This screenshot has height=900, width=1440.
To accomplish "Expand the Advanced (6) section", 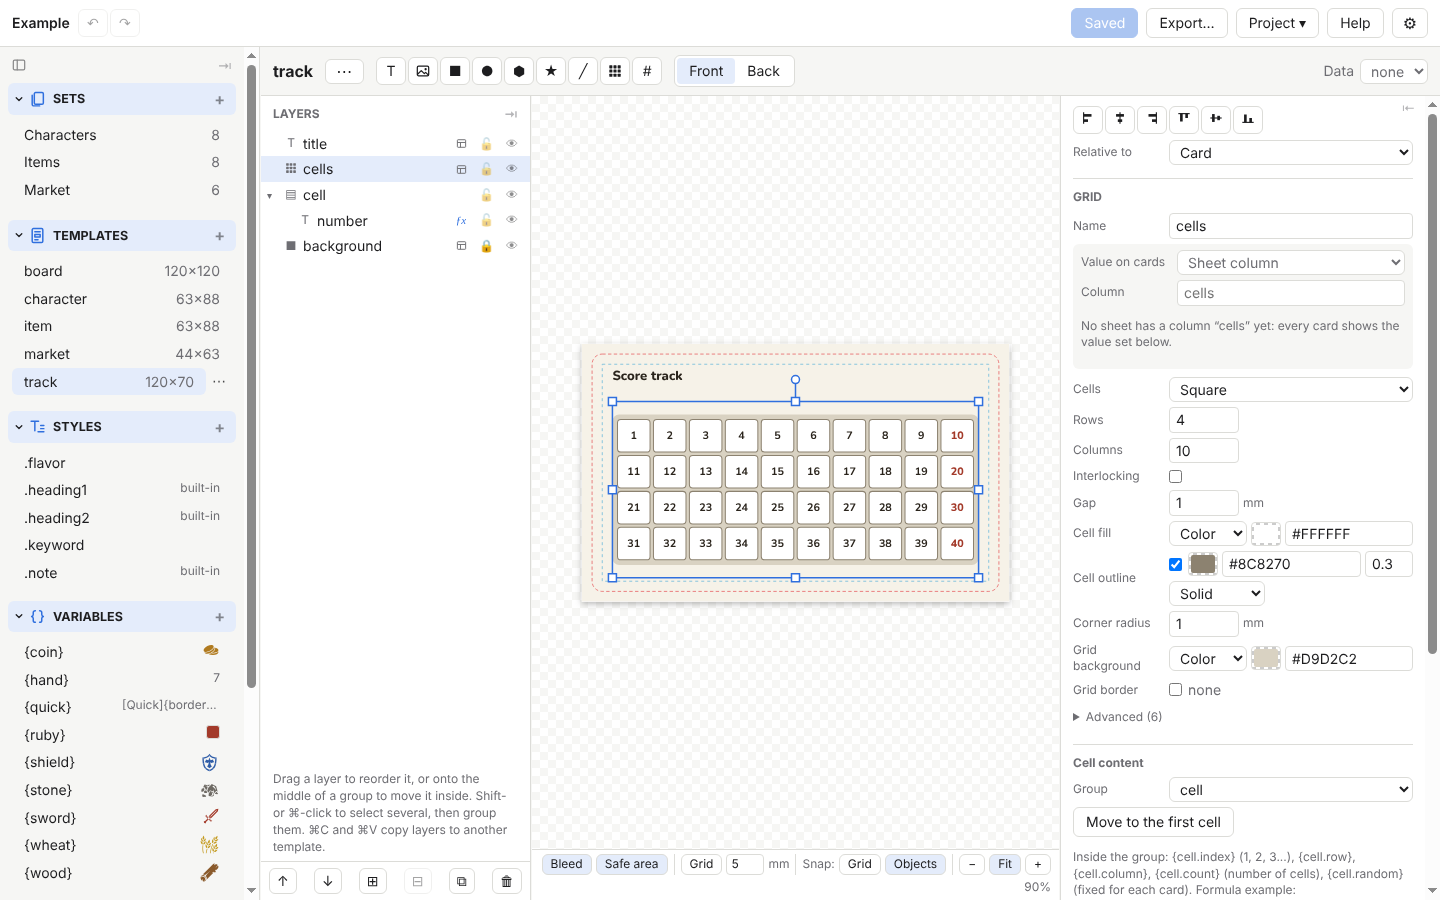I will point(1118,717).
